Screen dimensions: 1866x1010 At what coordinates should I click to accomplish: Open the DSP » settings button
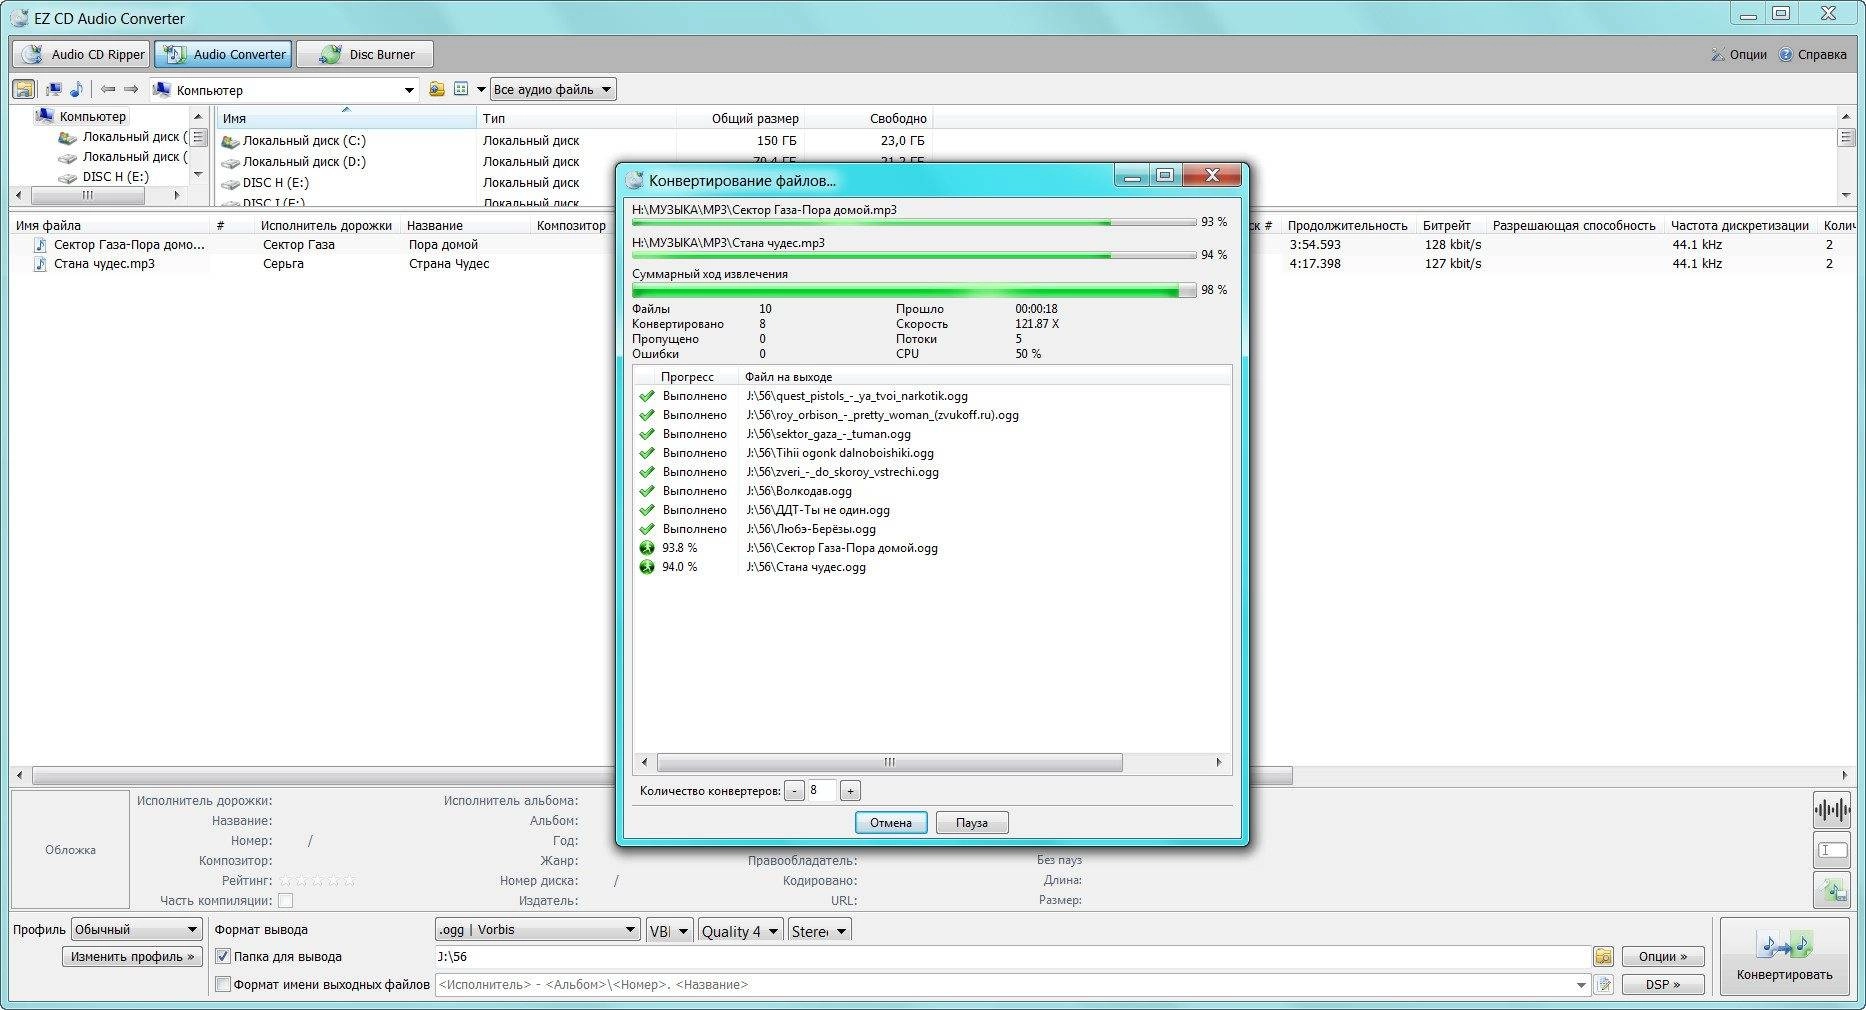point(1663,985)
